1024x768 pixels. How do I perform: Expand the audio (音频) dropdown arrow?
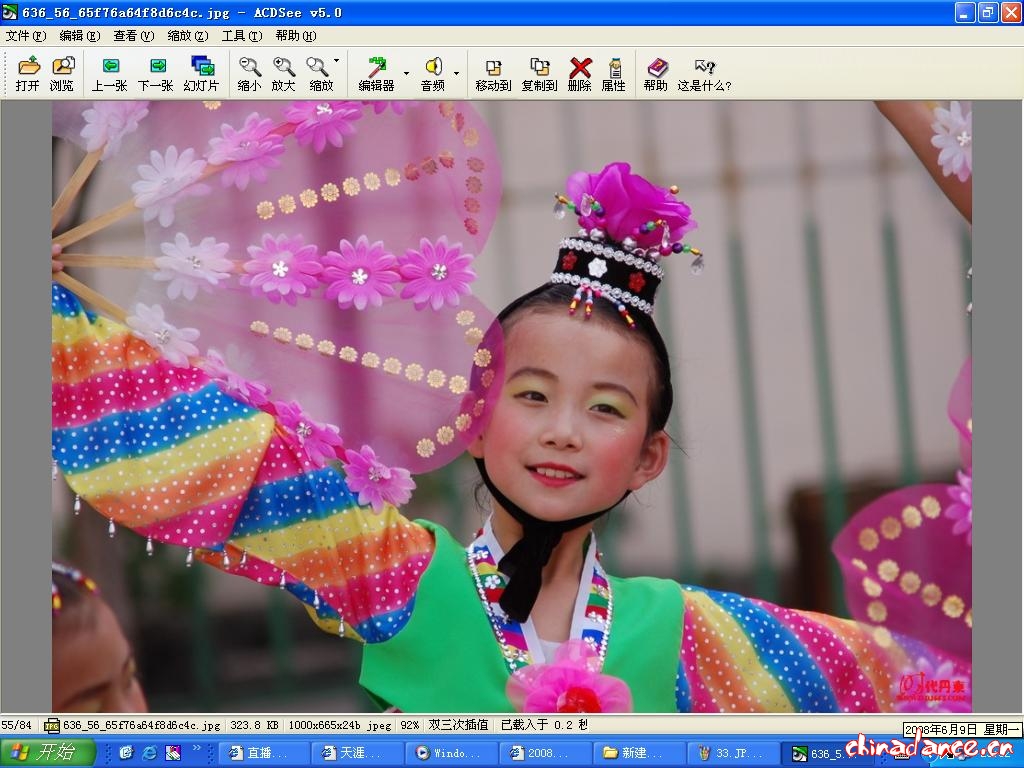pos(456,73)
